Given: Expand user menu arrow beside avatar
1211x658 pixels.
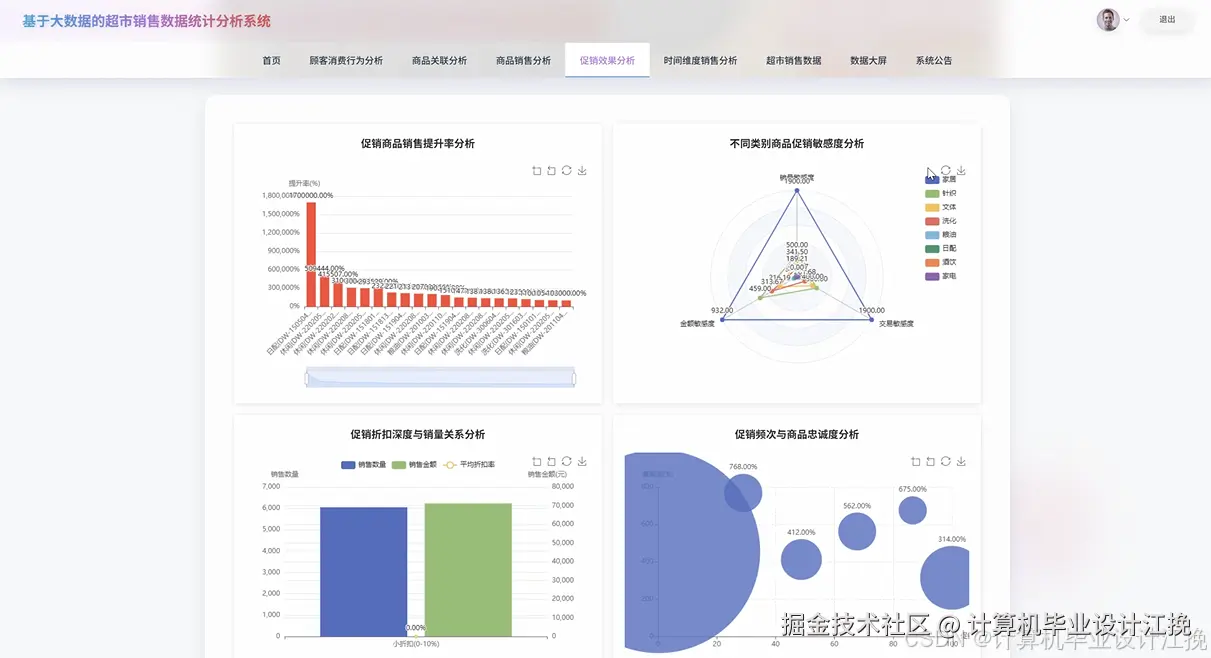Looking at the screenshot, I should 1127,20.
